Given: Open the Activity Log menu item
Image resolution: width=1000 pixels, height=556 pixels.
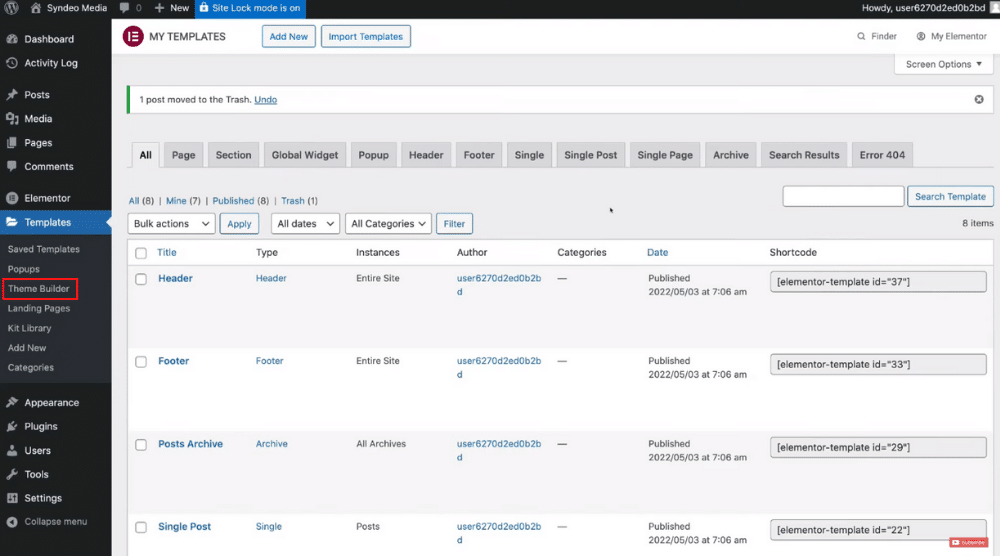Looking at the screenshot, I should point(51,63).
